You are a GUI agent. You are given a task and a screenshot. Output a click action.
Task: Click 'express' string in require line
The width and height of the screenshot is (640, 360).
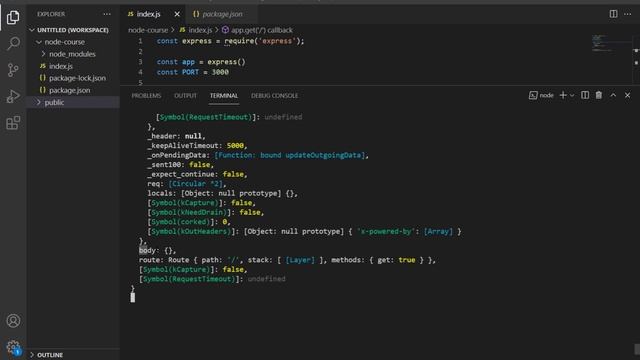click(278, 41)
